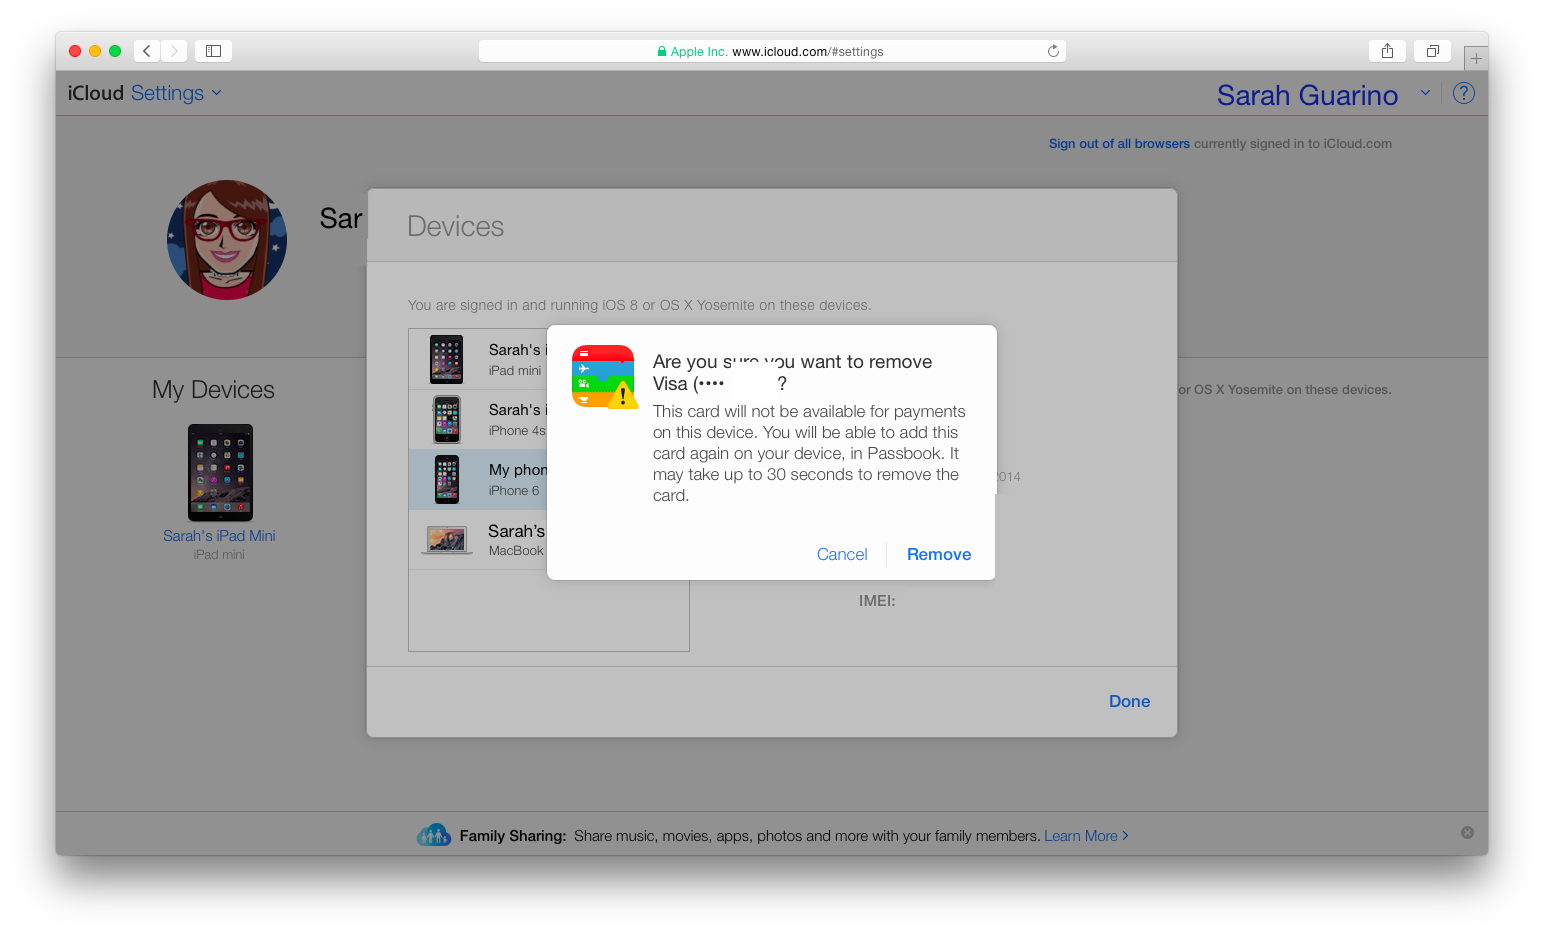The height and width of the screenshot is (935, 1544).
Task: Reload the page using the refresh icon
Action: [x=1053, y=51]
